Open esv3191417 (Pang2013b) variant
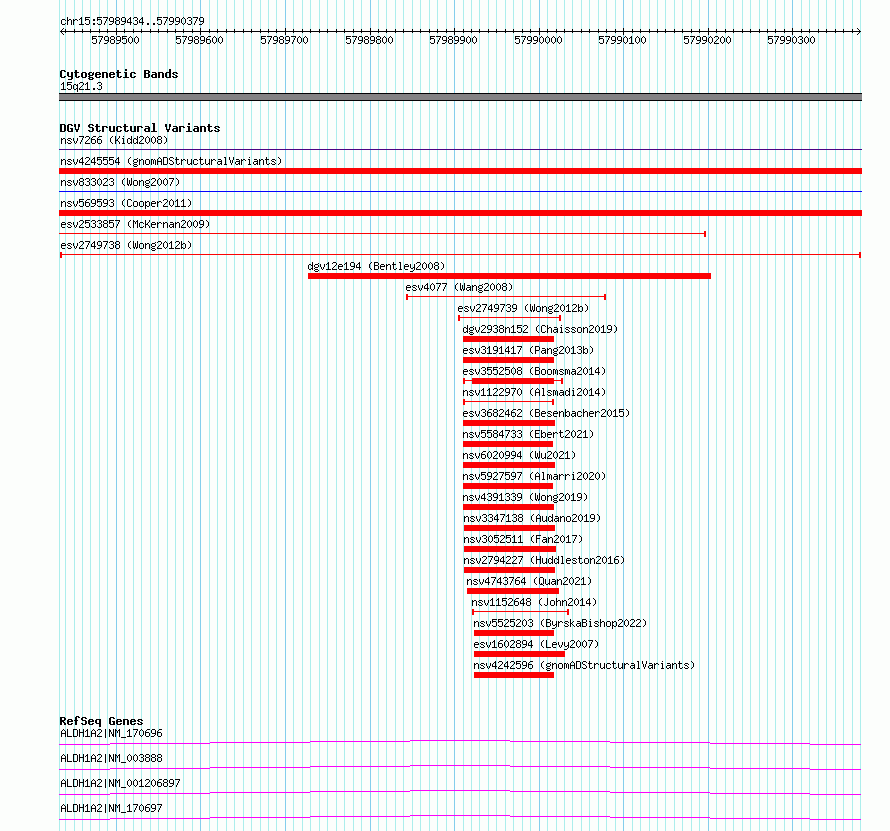Viewport: 890px width, 831px height. click(528, 350)
